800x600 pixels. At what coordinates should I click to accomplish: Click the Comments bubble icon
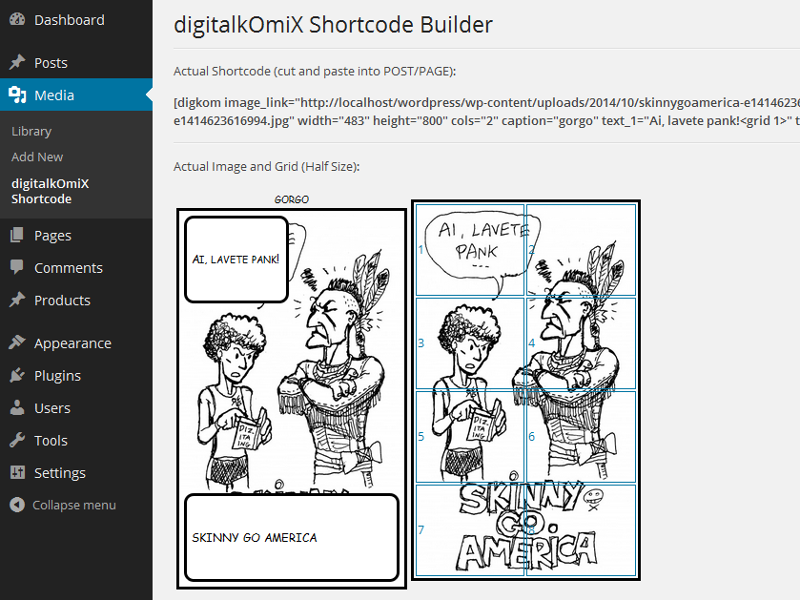coord(17,267)
